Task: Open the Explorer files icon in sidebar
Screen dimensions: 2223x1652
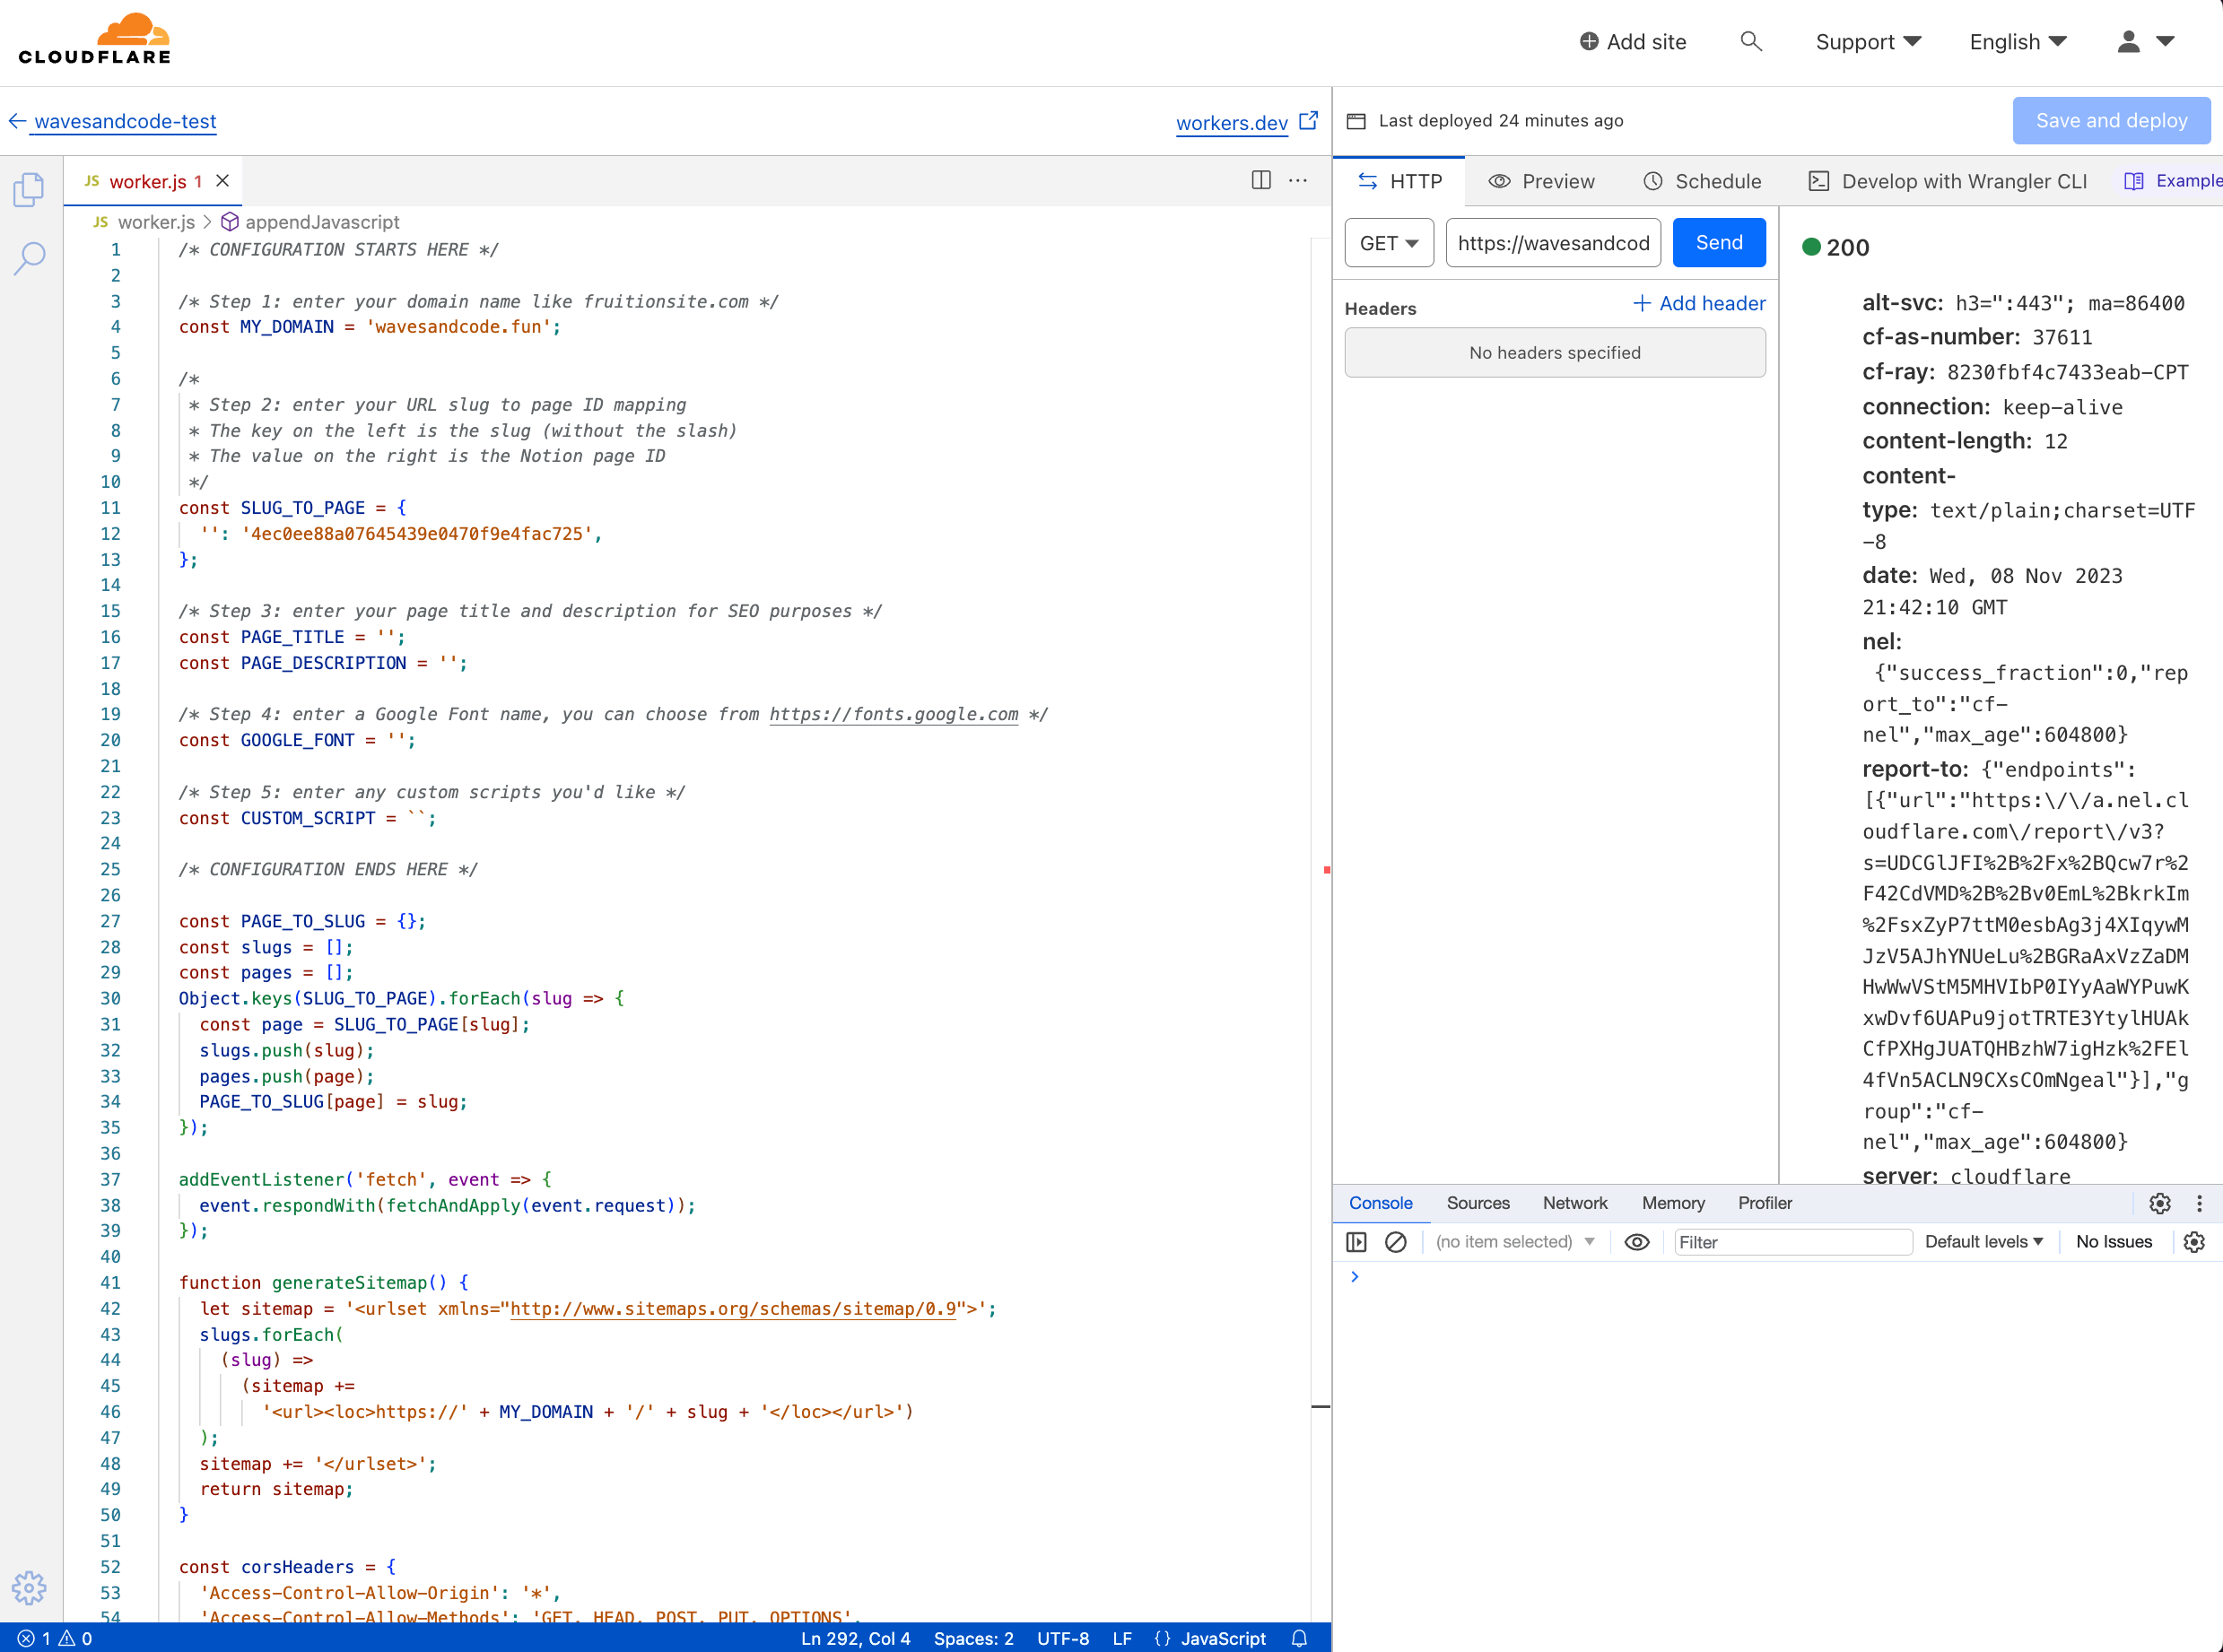Action: point(29,188)
